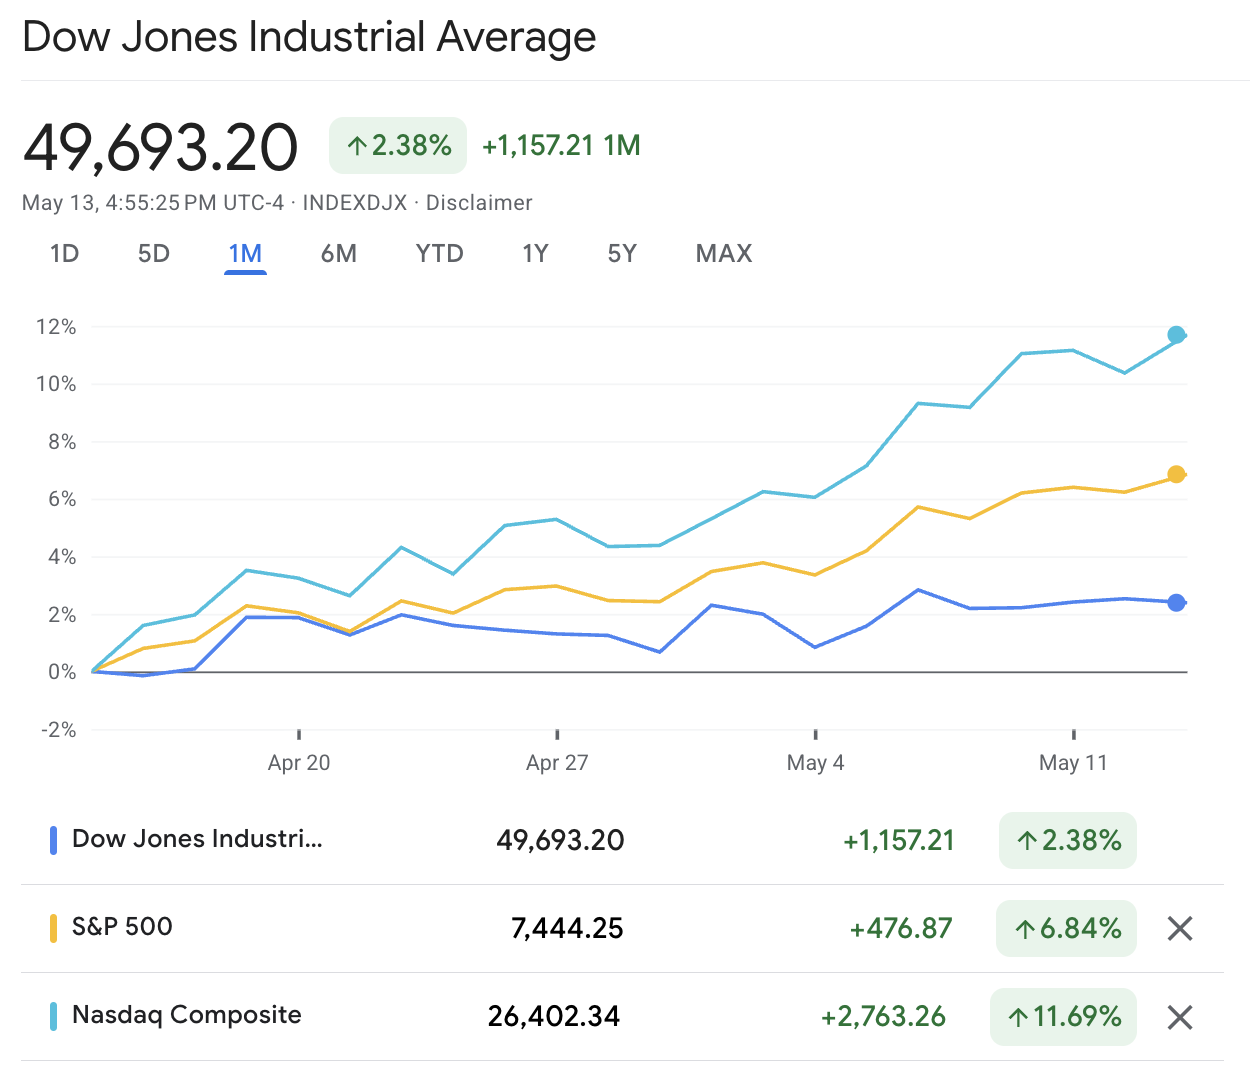
Task: Click the Dow Jones Industrial row name
Action: pyautogui.click(x=197, y=839)
